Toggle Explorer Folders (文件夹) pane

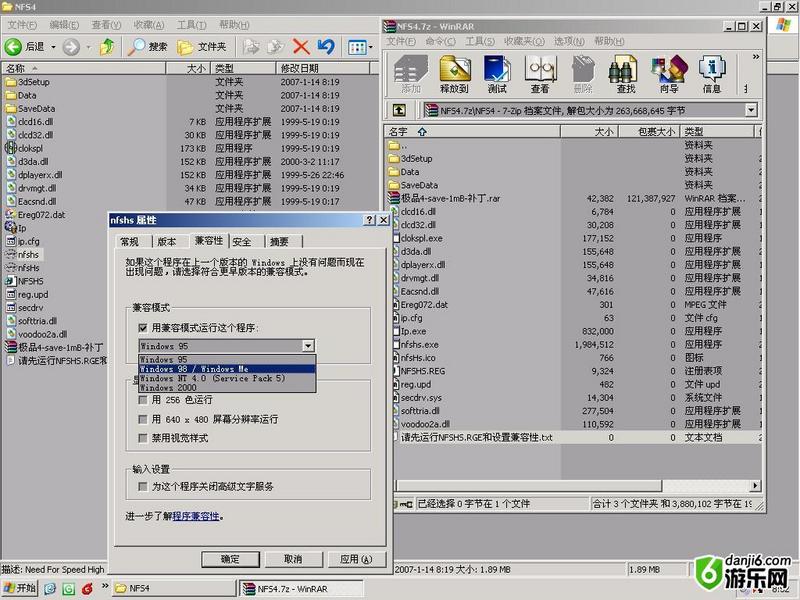[201, 47]
